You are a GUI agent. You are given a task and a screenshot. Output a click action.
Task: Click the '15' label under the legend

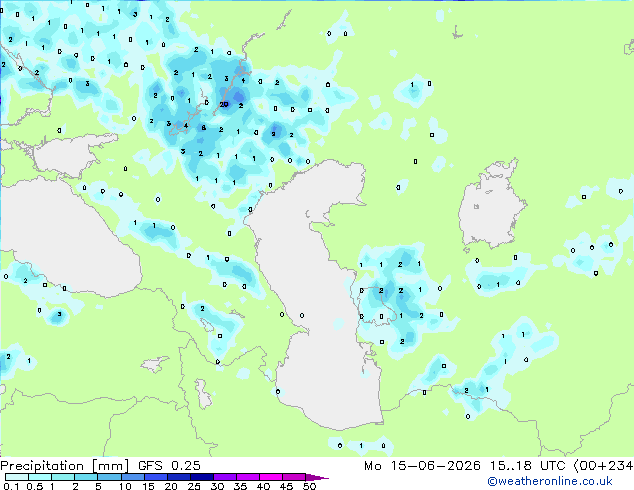(148, 486)
